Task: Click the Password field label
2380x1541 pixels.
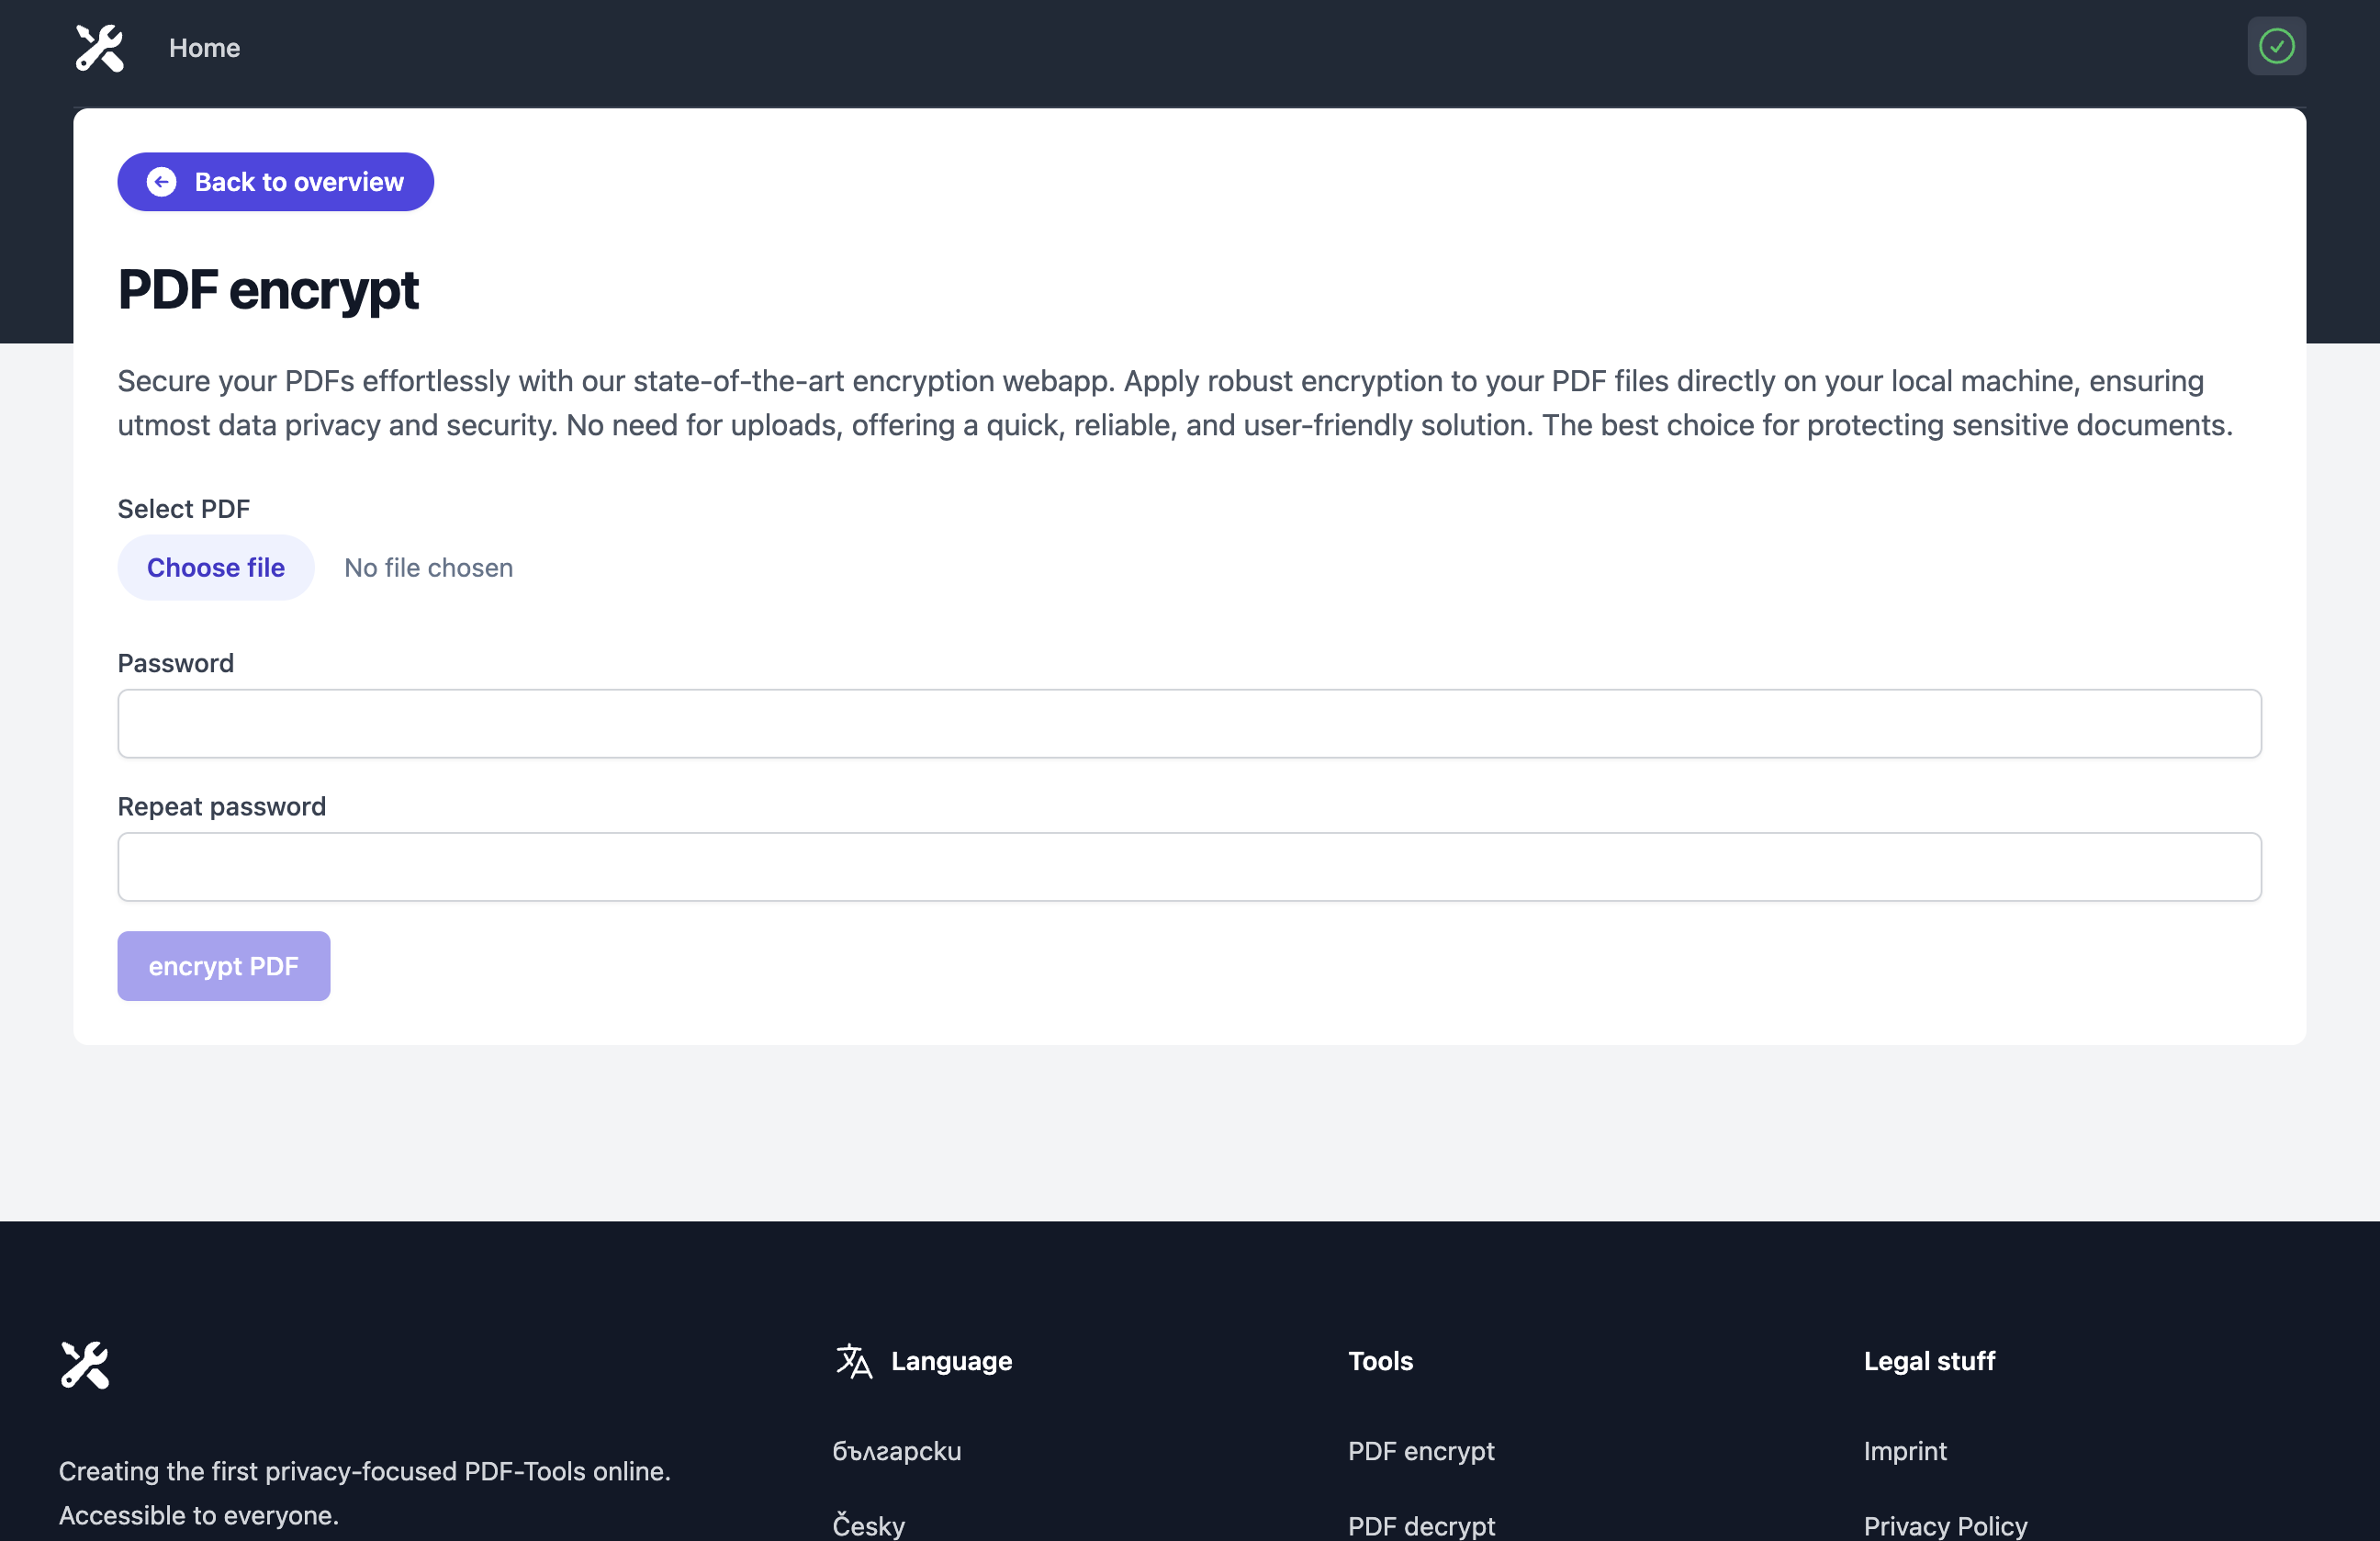Action: [x=176, y=663]
